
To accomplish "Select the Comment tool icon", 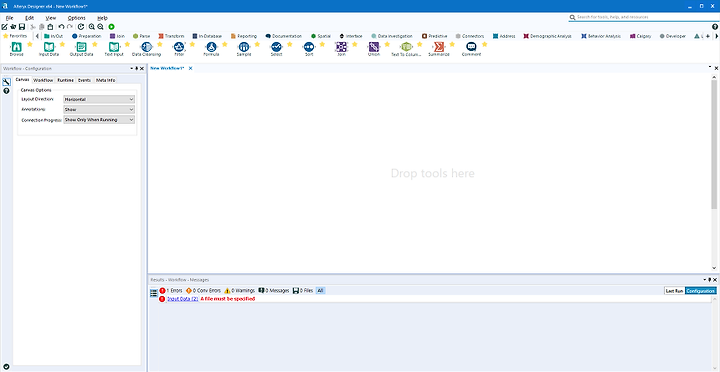I will tap(471, 46).
